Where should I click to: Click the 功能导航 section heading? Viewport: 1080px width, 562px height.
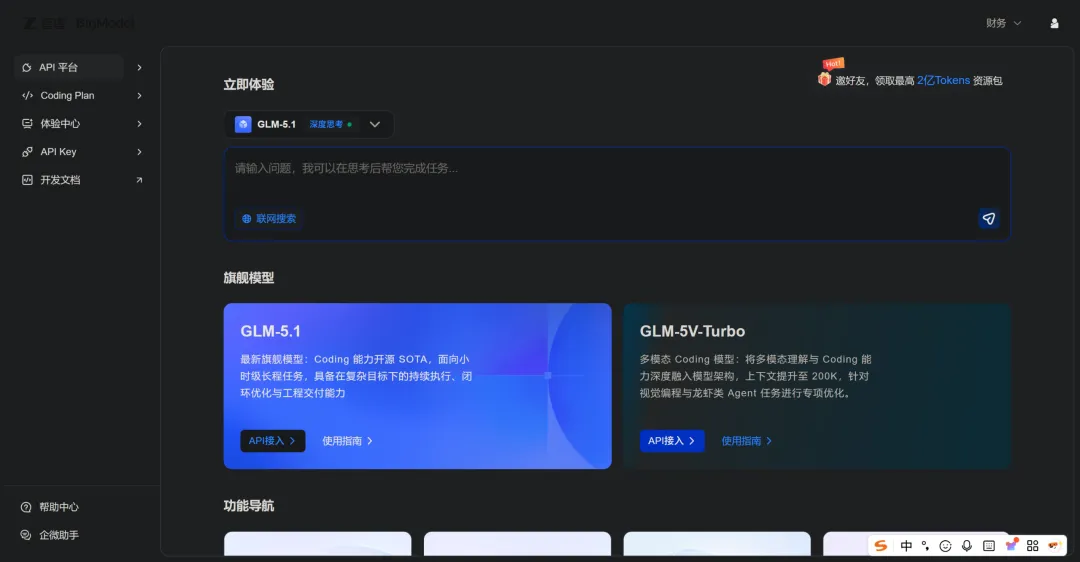(249, 506)
